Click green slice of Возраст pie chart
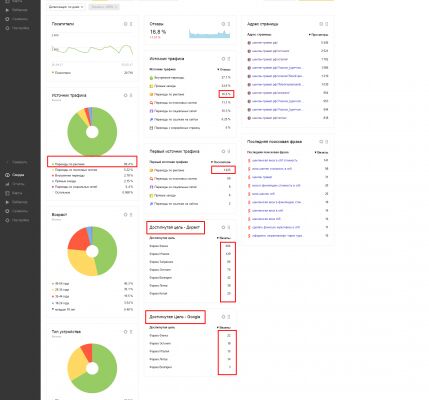This screenshot has width=429, height=400. (108, 250)
